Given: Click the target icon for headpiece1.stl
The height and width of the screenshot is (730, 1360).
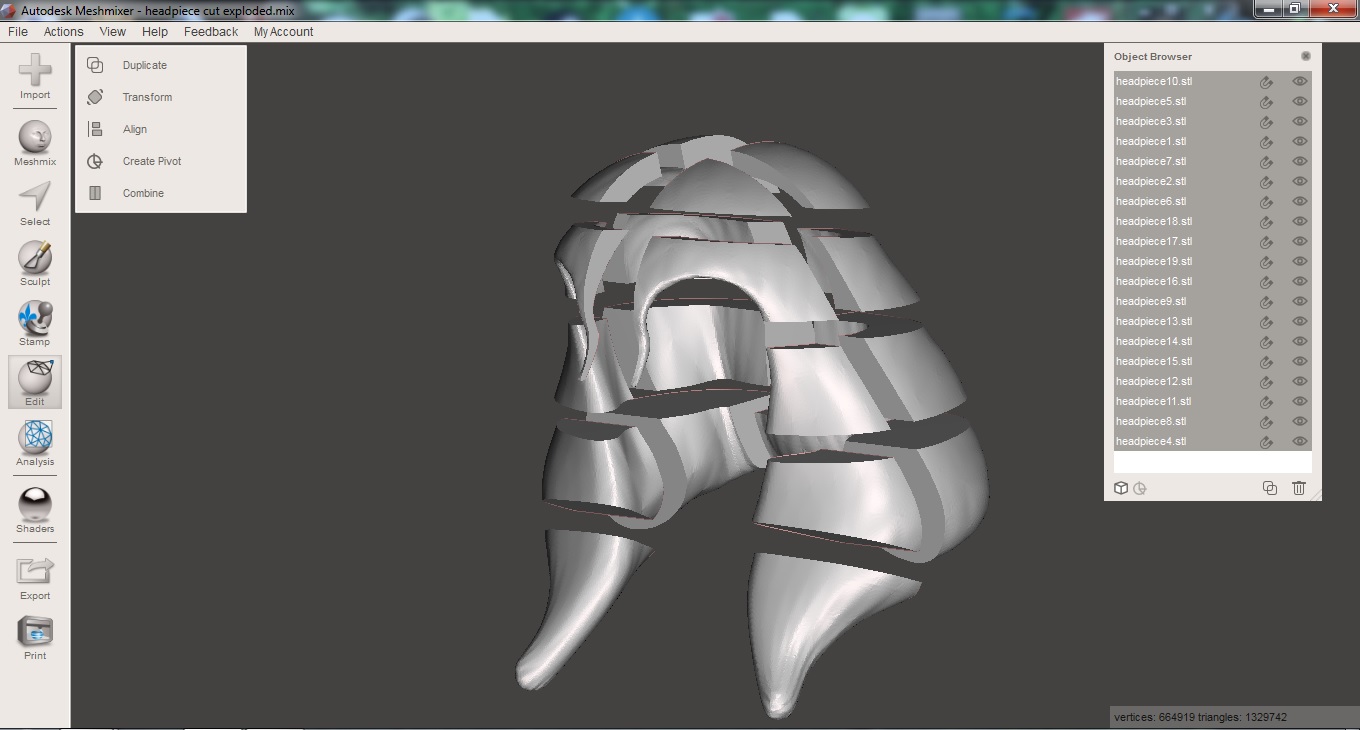Looking at the screenshot, I should point(1266,142).
